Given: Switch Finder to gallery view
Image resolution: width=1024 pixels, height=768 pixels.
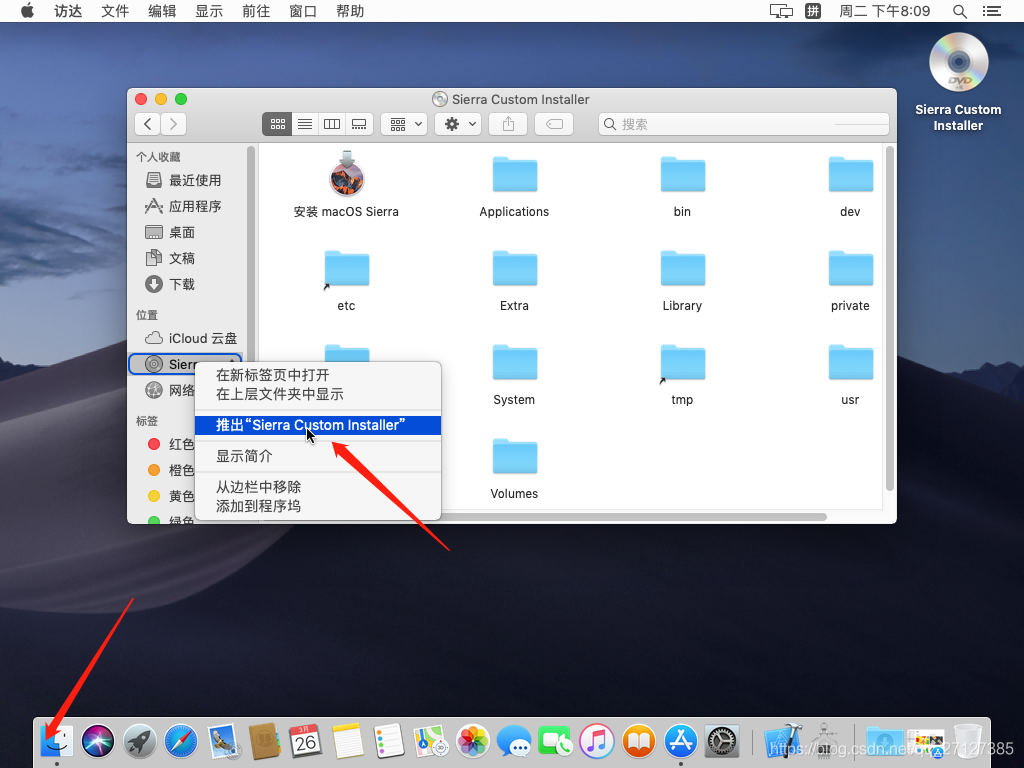Looking at the screenshot, I should [x=359, y=124].
